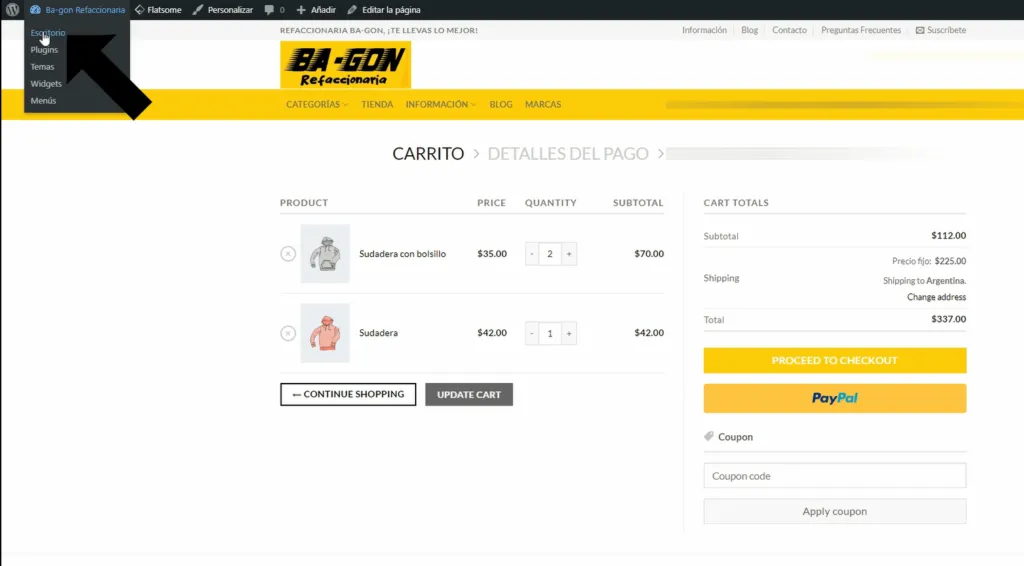1024x566 pixels.
Task: Open BLOG in yellow nav bar
Action: coord(501,104)
